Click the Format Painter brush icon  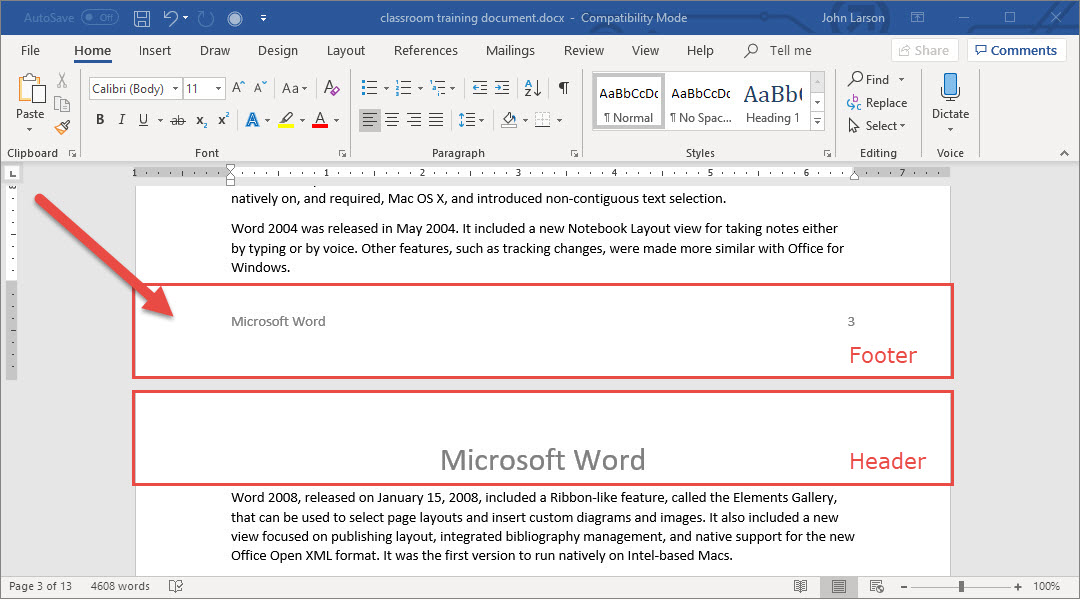(x=62, y=127)
